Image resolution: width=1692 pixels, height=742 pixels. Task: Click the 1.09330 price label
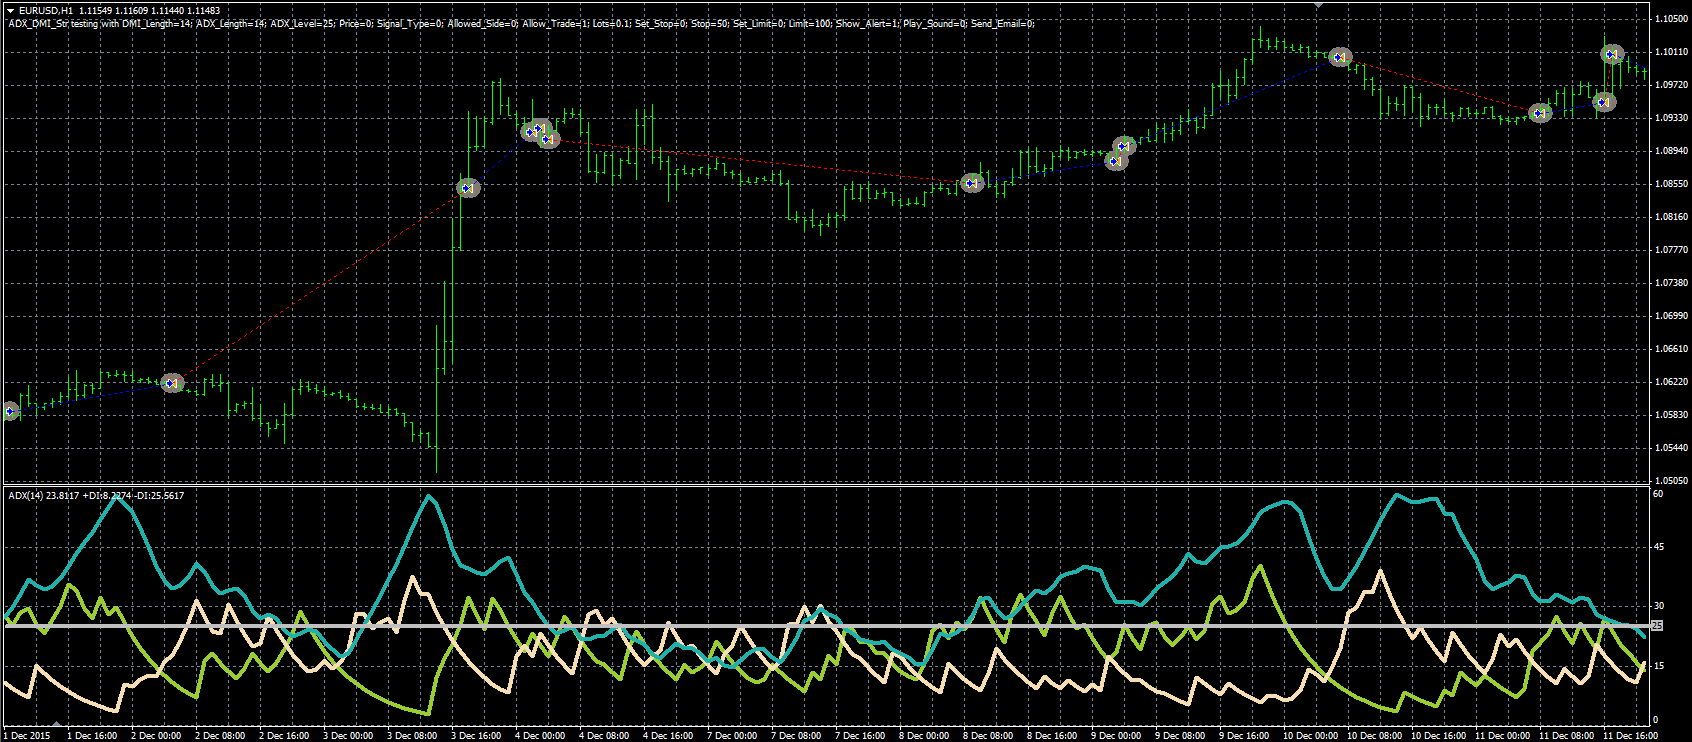coord(1671,118)
